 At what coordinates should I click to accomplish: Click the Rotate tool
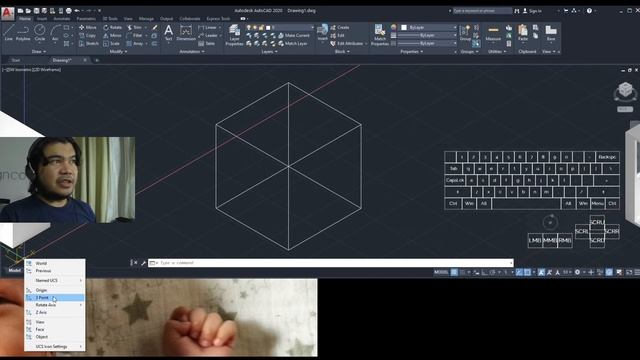112,27
